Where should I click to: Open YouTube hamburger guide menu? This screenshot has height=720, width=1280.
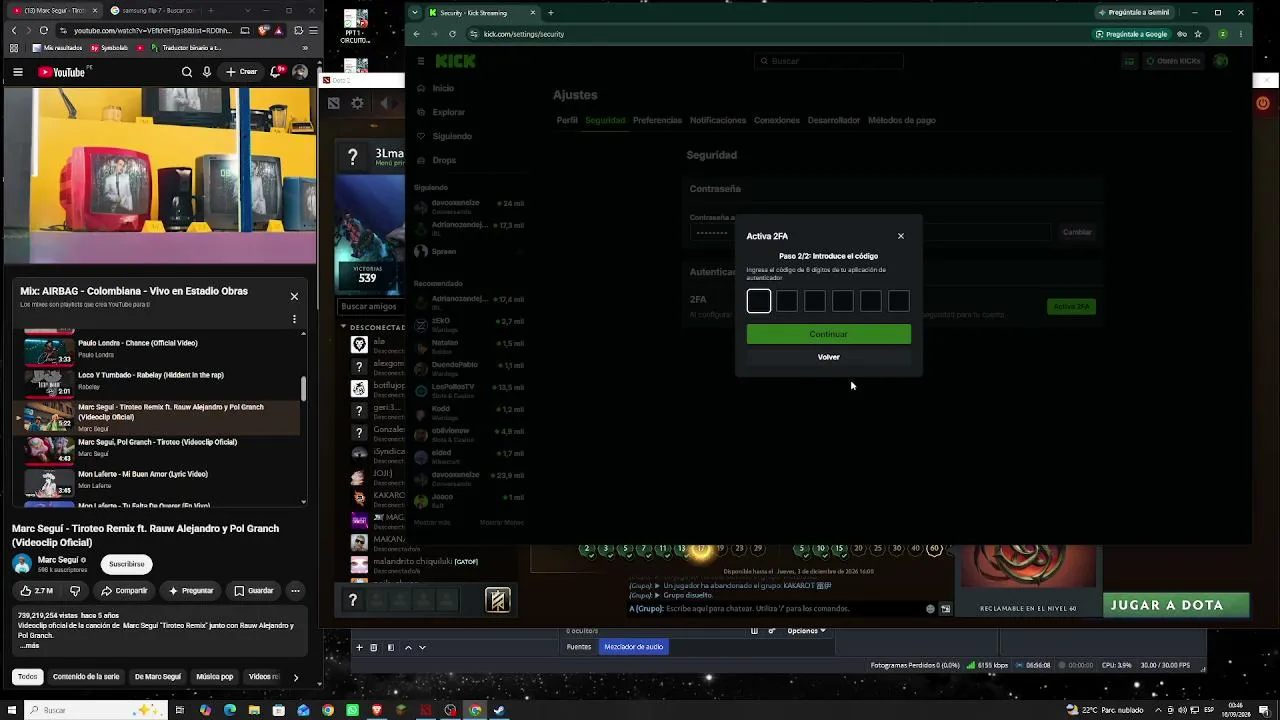click(18, 72)
